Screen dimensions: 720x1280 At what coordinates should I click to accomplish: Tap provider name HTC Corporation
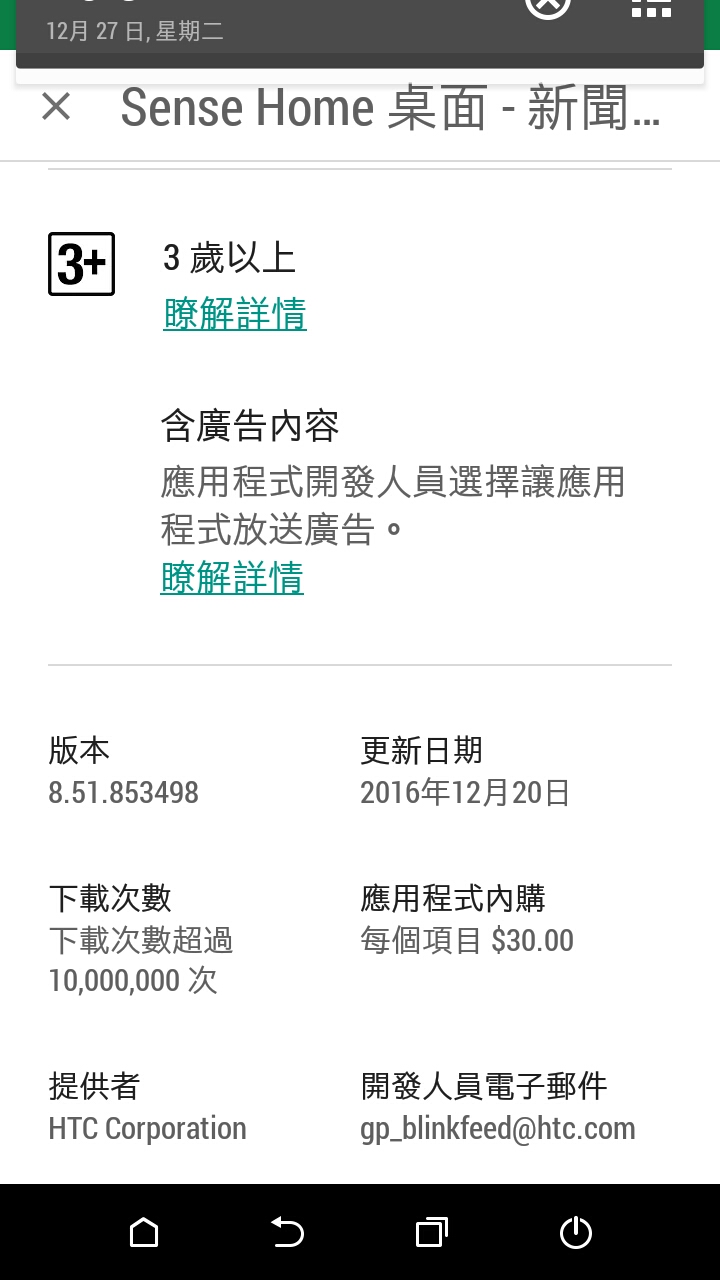[x=147, y=1129]
